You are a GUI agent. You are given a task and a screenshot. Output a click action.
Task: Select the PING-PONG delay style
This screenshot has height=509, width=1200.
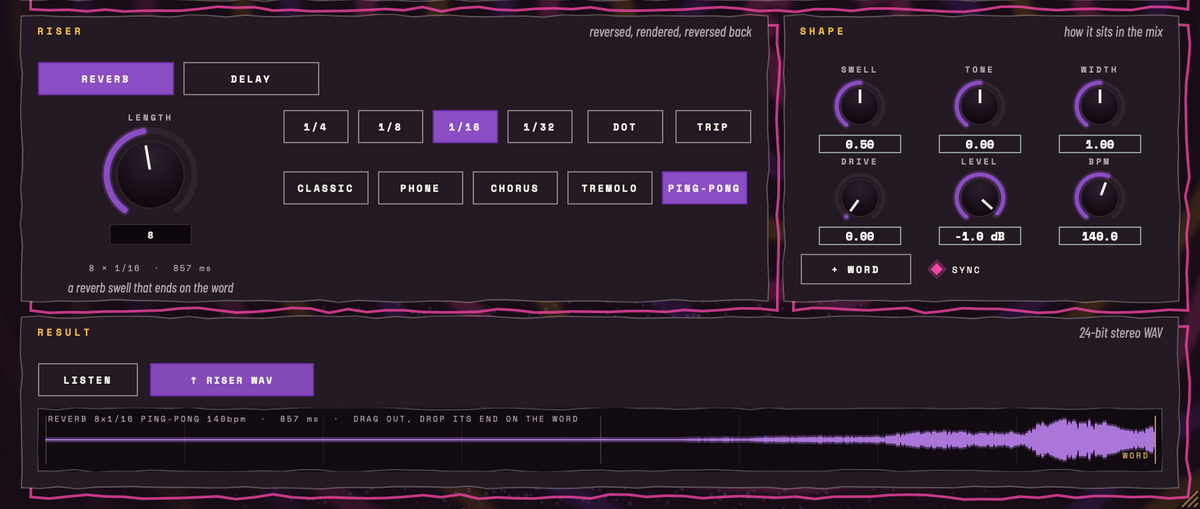pyautogui.click(x=704, y=188)
